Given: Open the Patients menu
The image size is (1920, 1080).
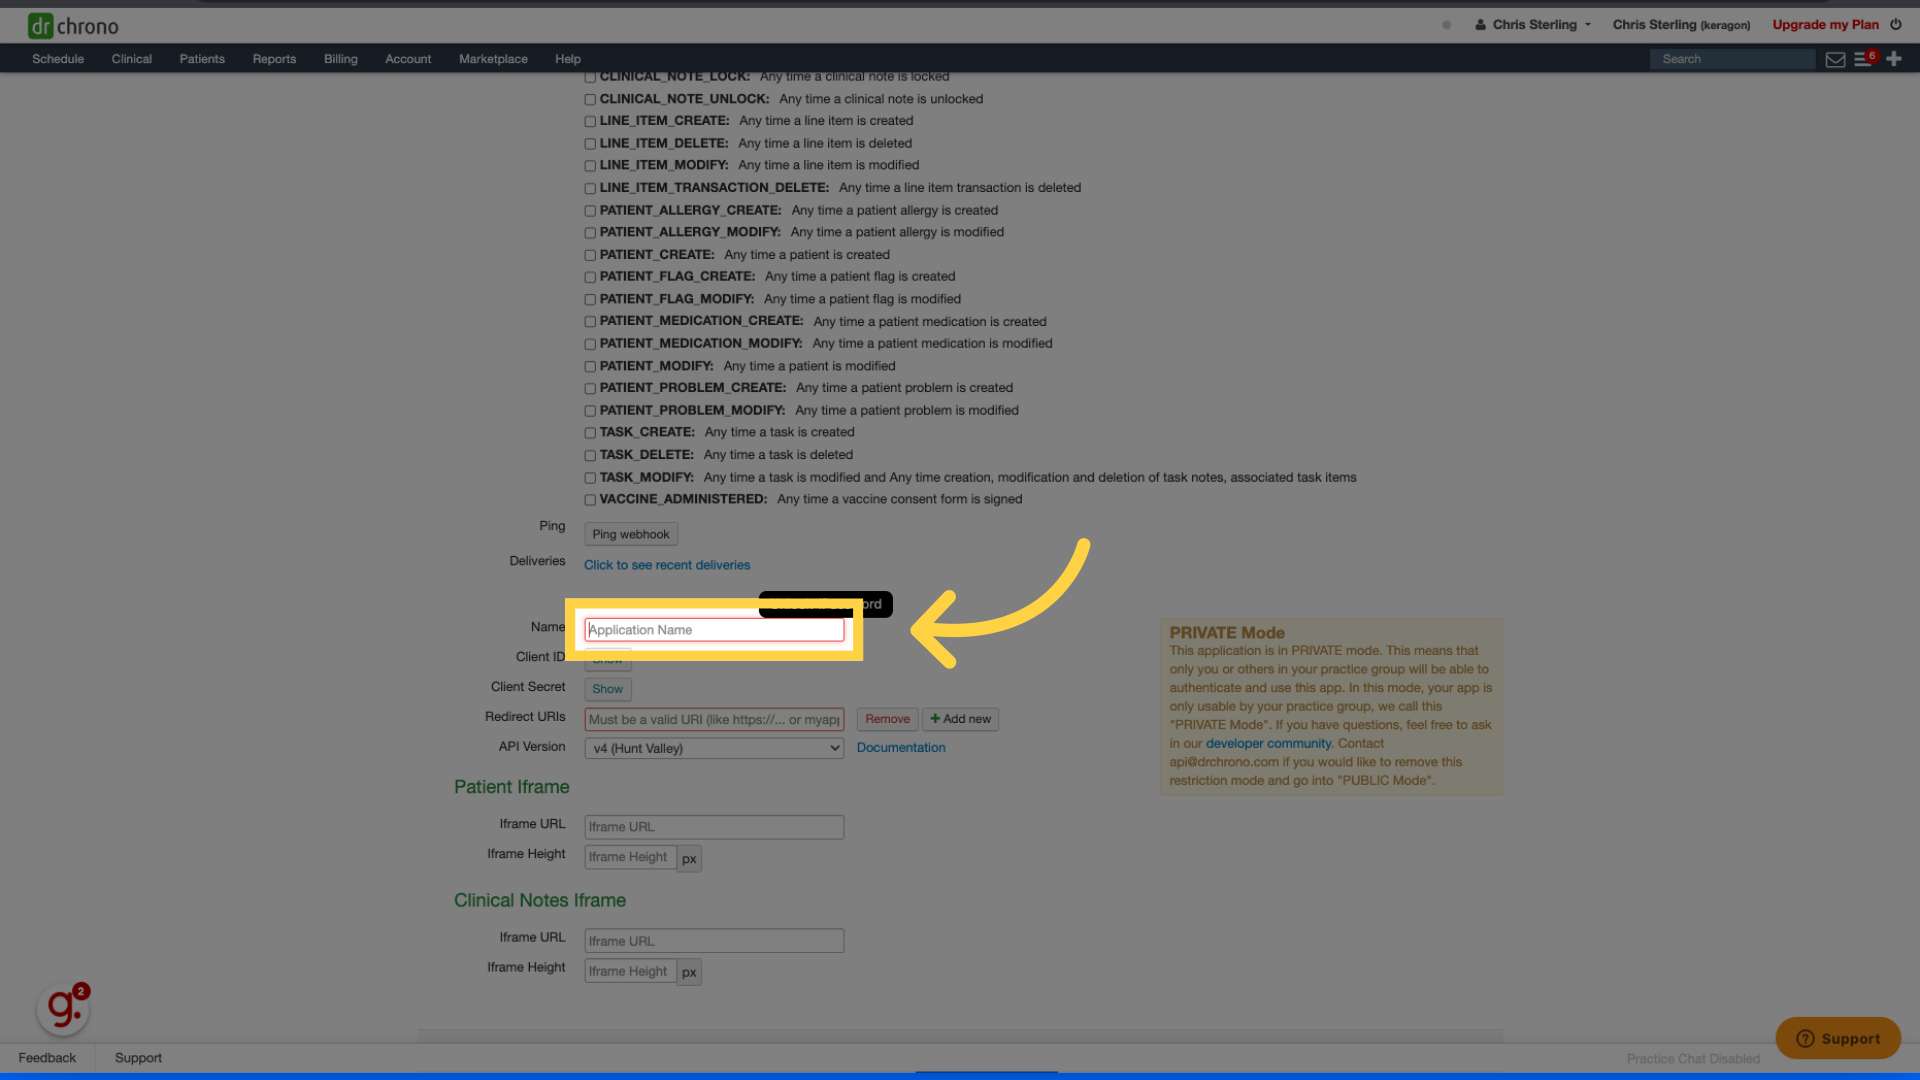Looking at the screenshot, I should 202,59.
